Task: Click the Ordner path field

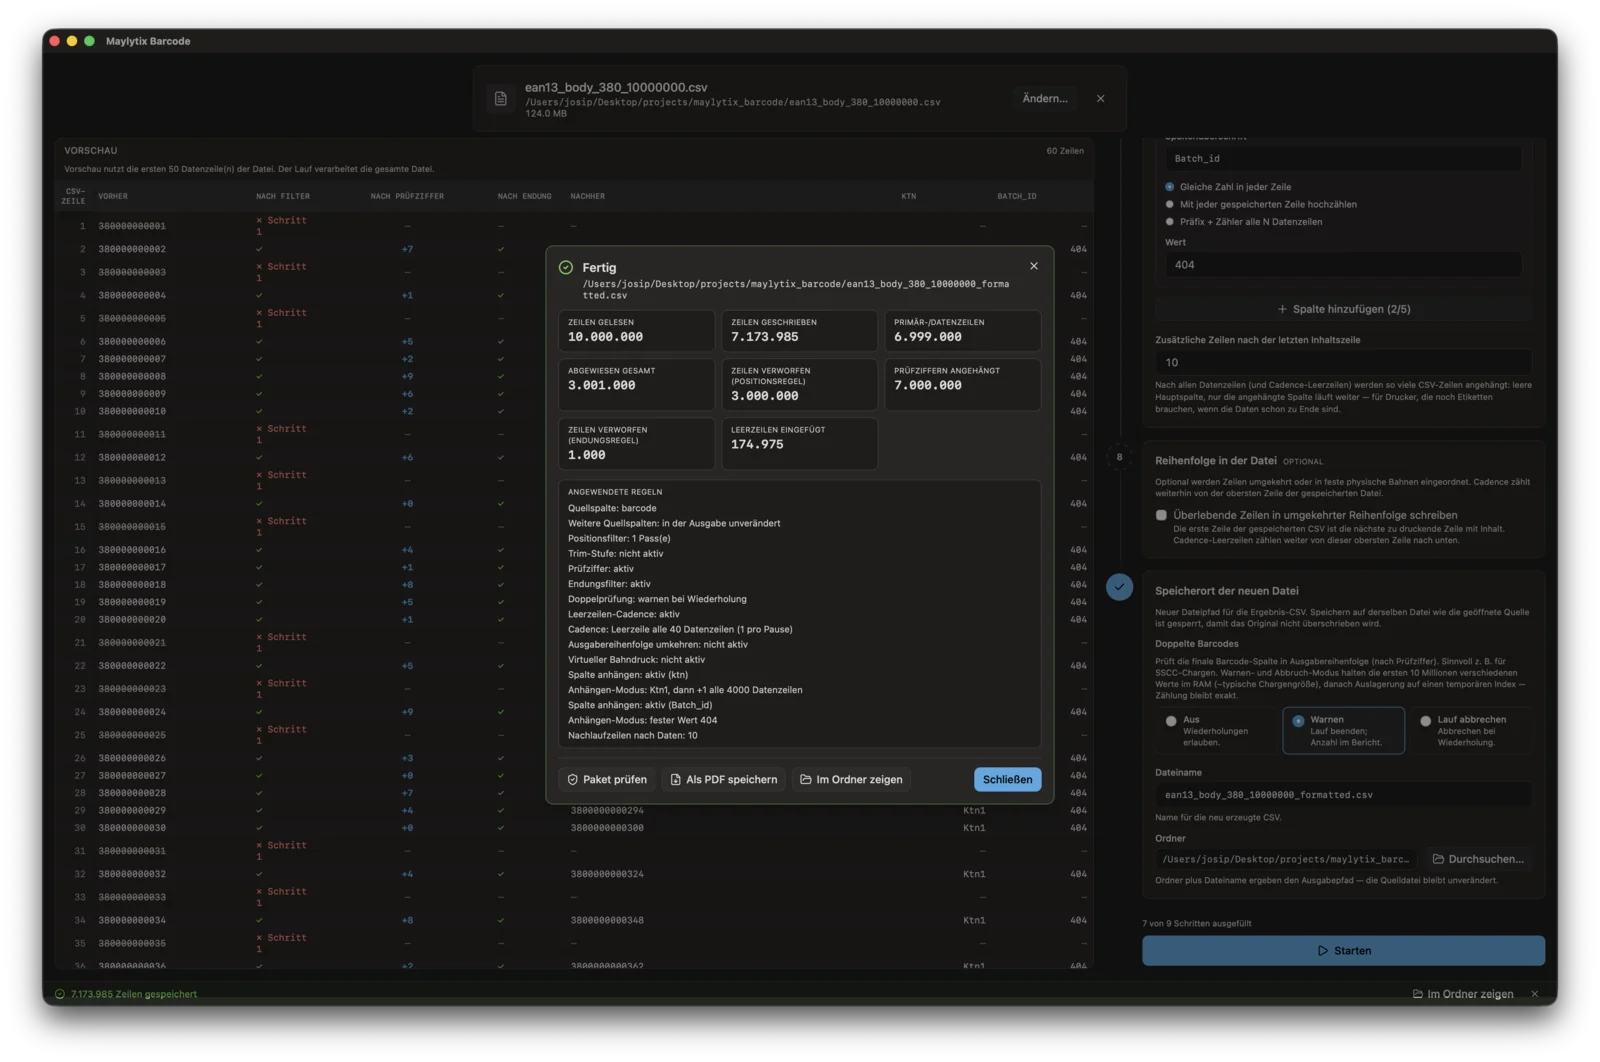Action: tap(1286, 859)
